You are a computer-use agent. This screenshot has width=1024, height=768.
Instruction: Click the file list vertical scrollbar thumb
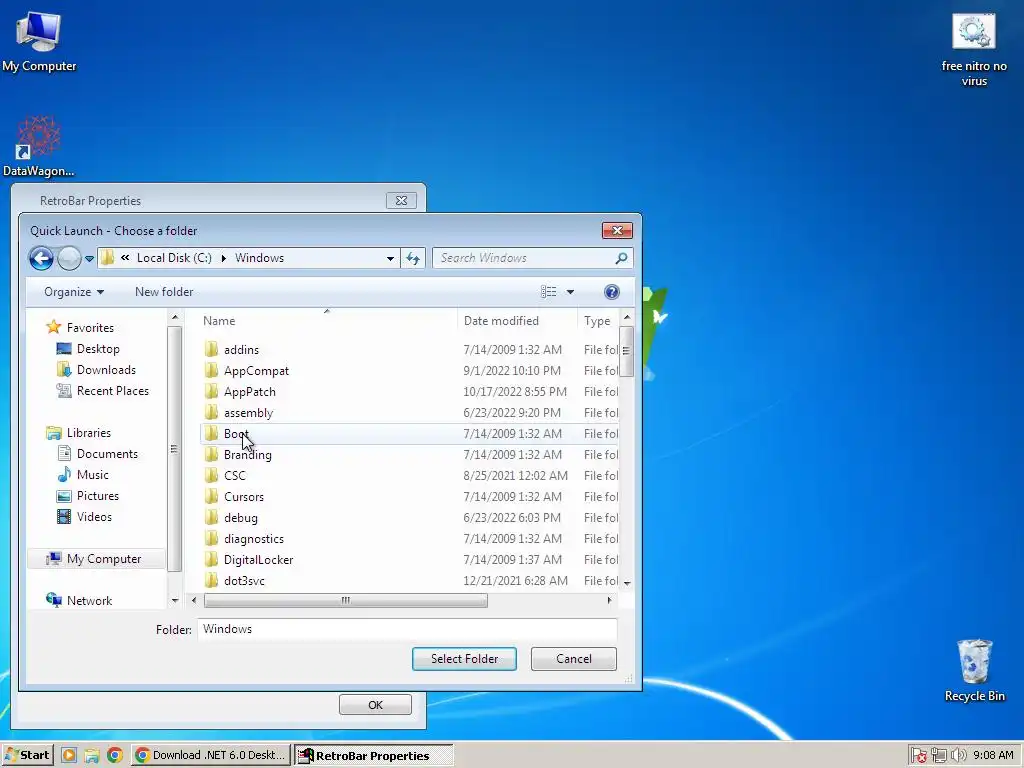626,352
